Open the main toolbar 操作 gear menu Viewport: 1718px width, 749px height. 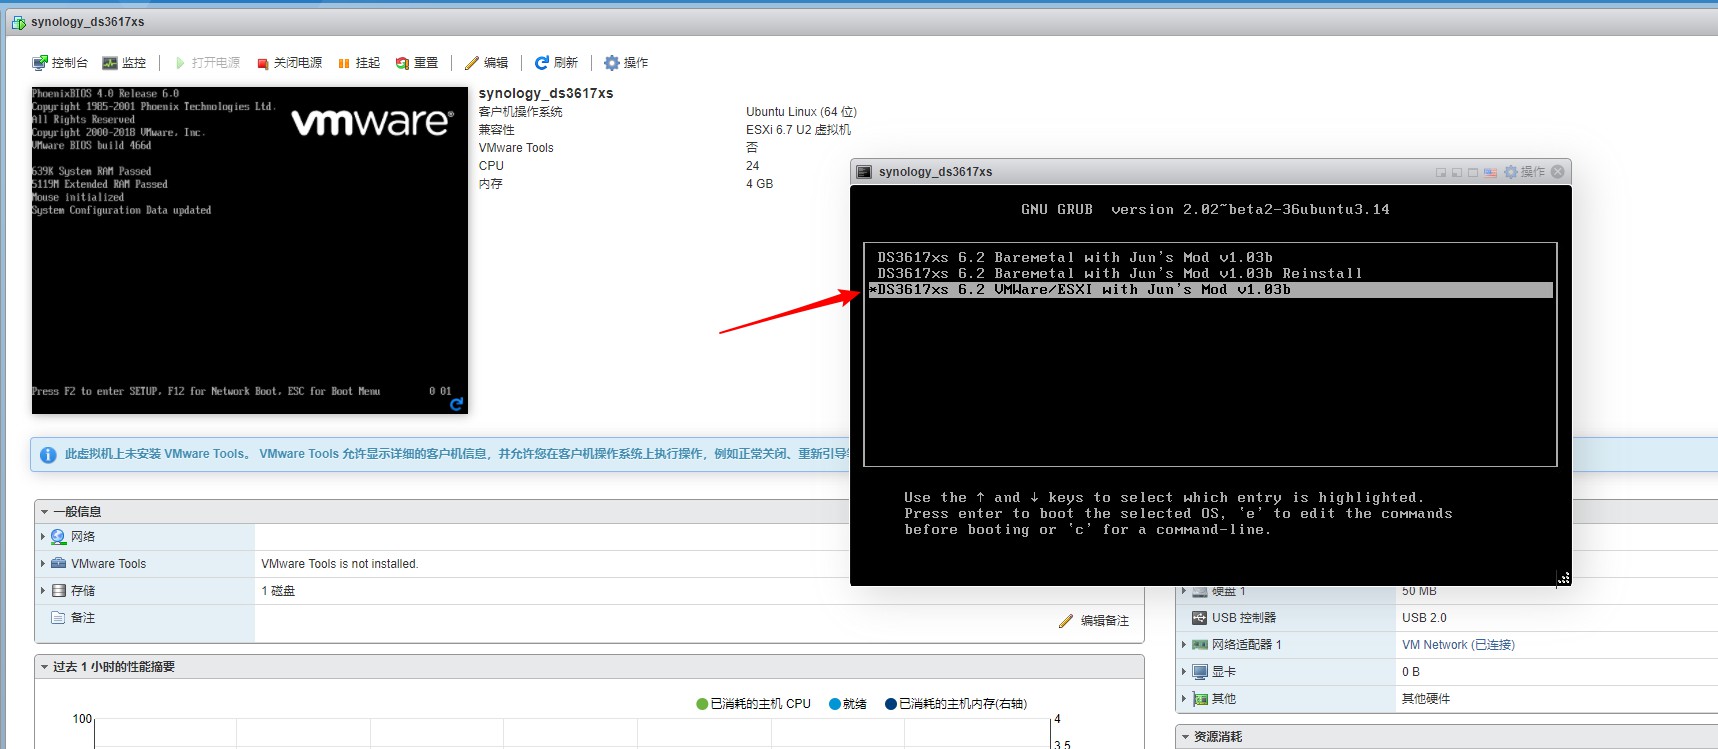coord(626,63)
